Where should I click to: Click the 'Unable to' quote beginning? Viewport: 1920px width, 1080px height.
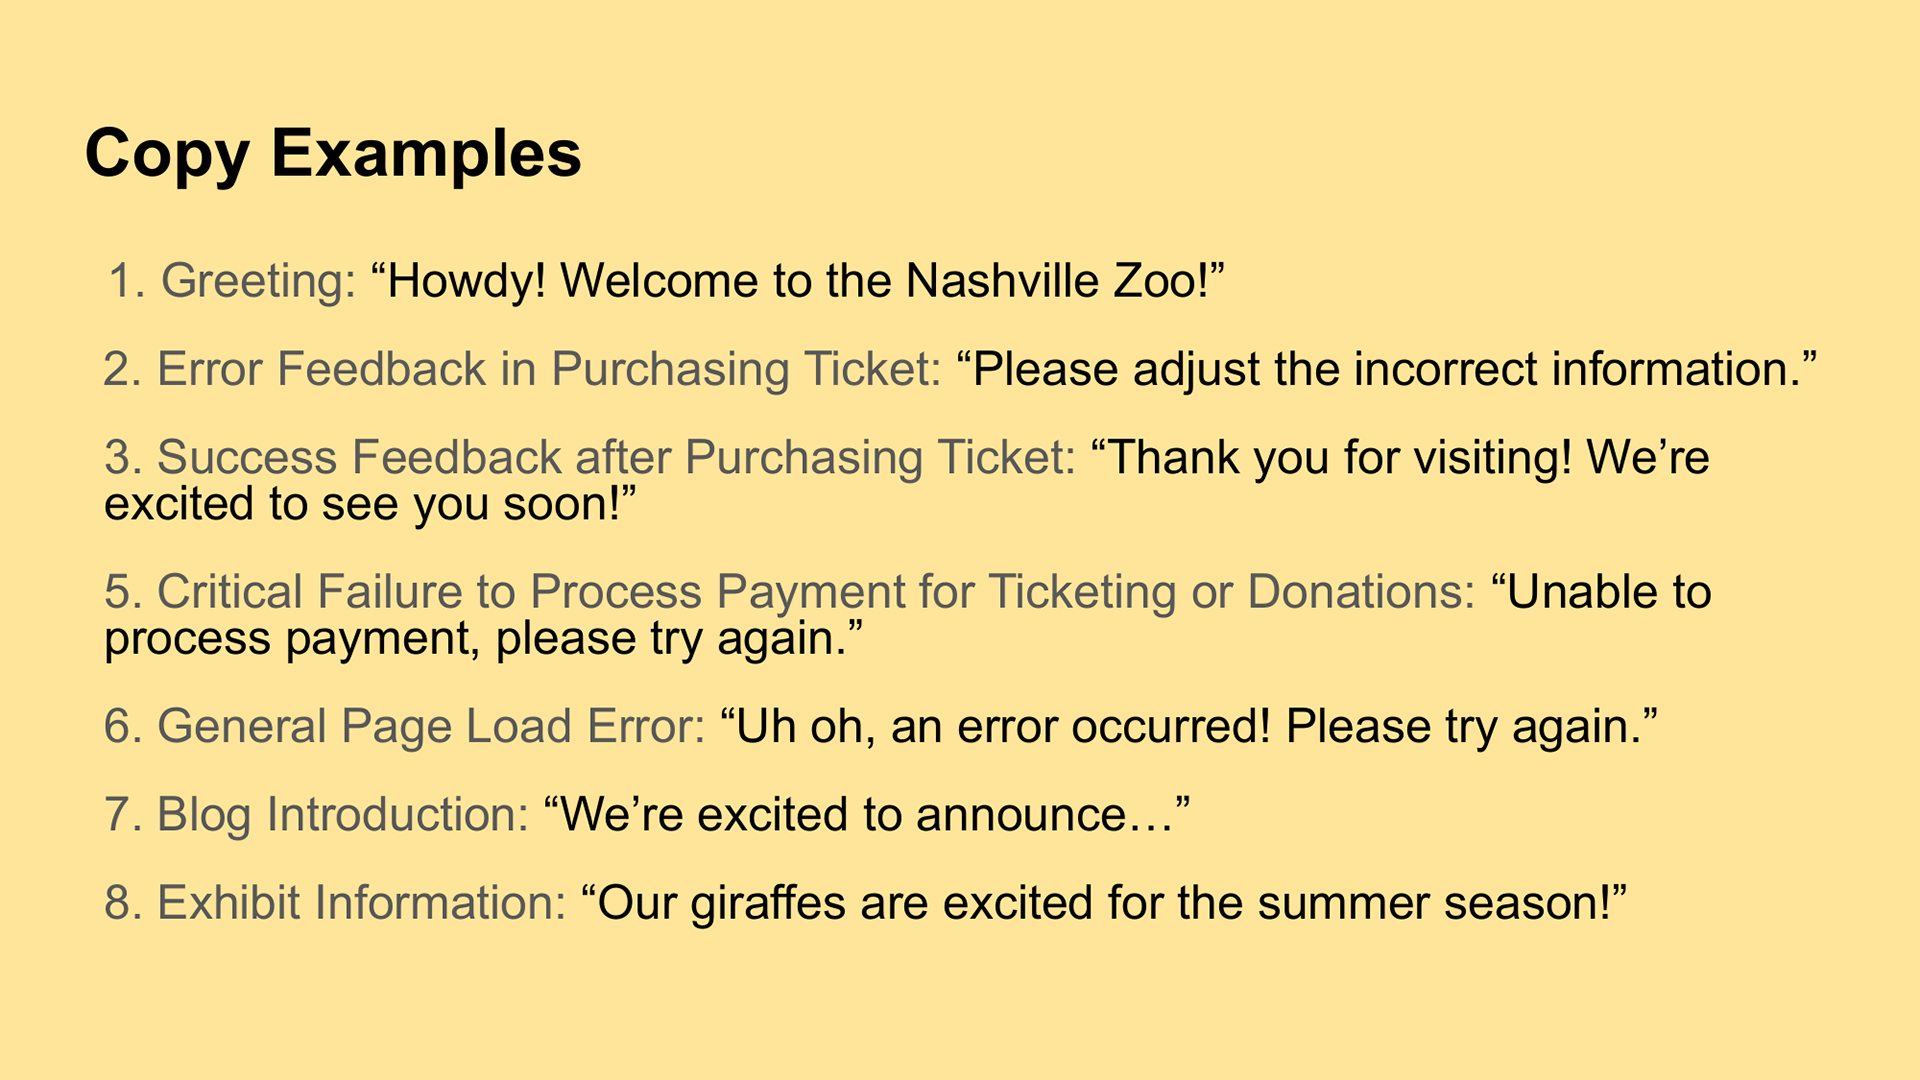1601,592
